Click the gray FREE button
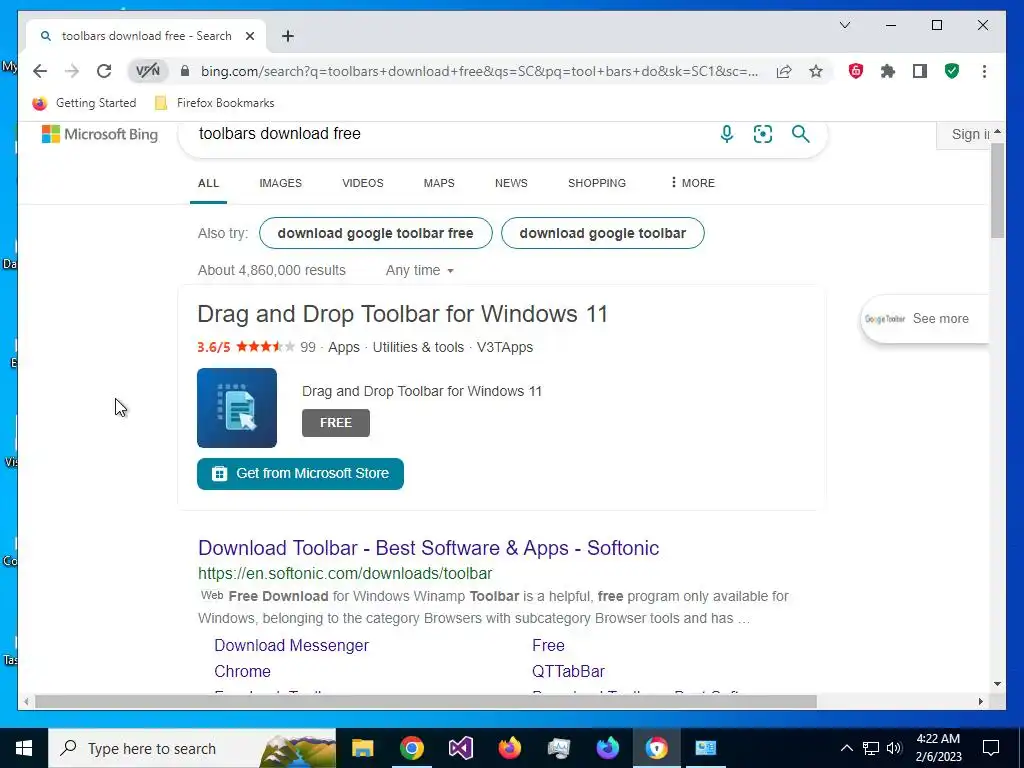 point(336,423)
